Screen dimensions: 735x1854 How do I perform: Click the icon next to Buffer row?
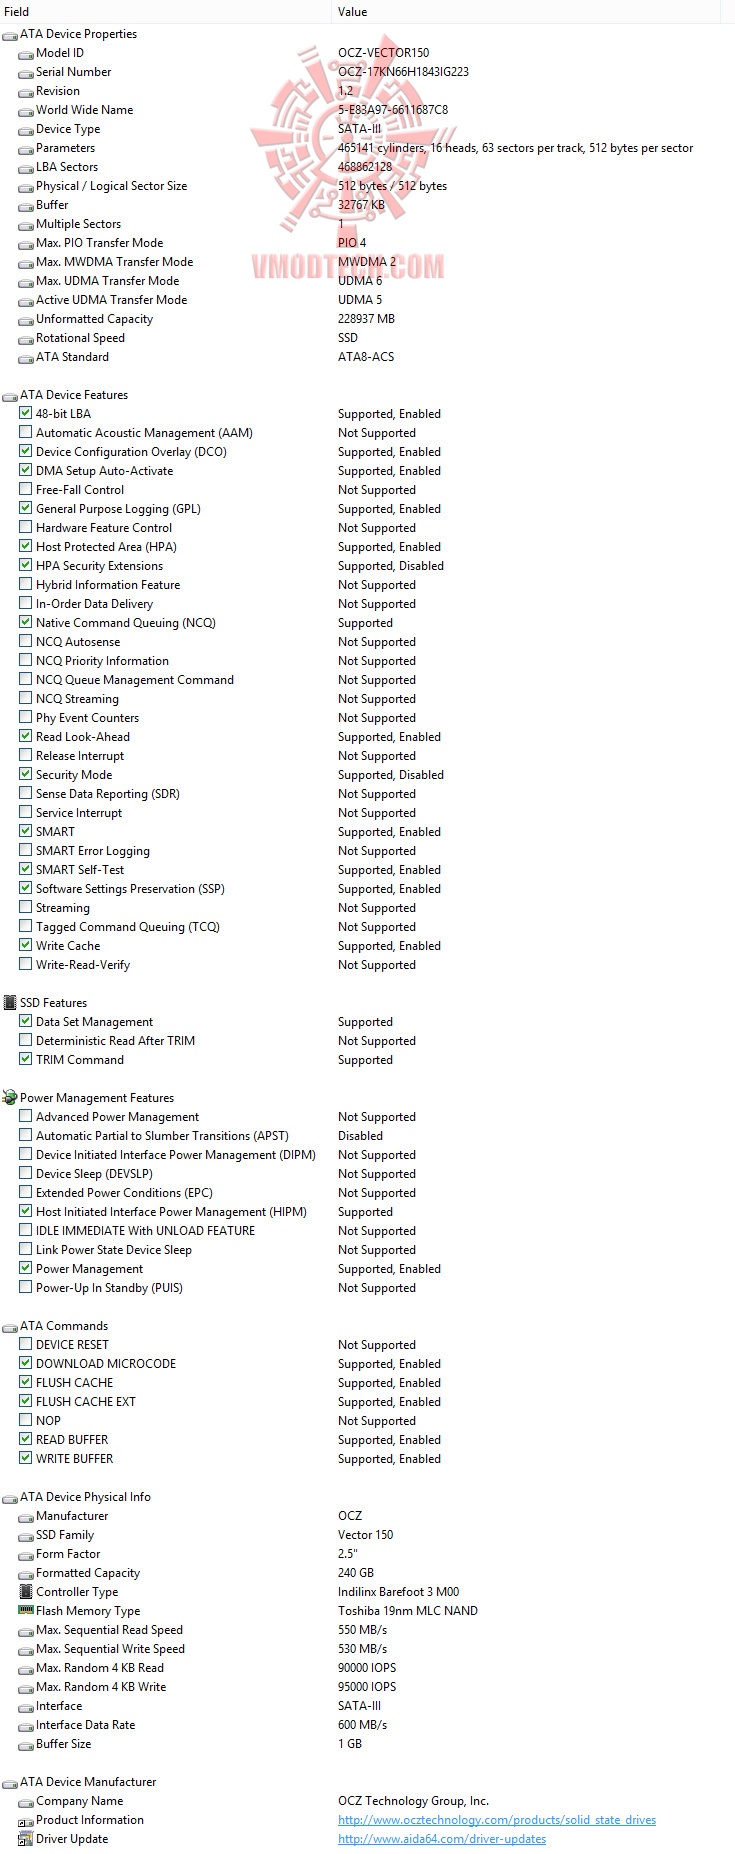[x=26, y=206]
